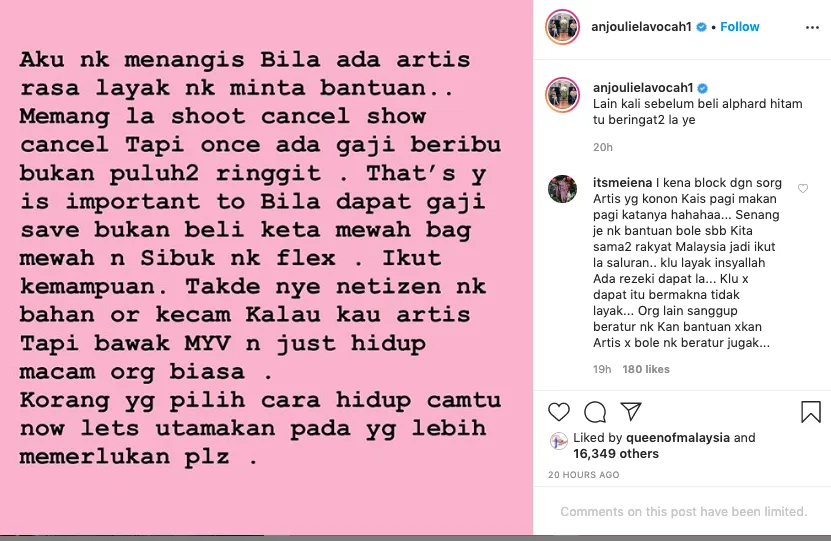Viewport: 831px width, 541px height.
Task: View the 16,349 others who liked
Action: 616,454
